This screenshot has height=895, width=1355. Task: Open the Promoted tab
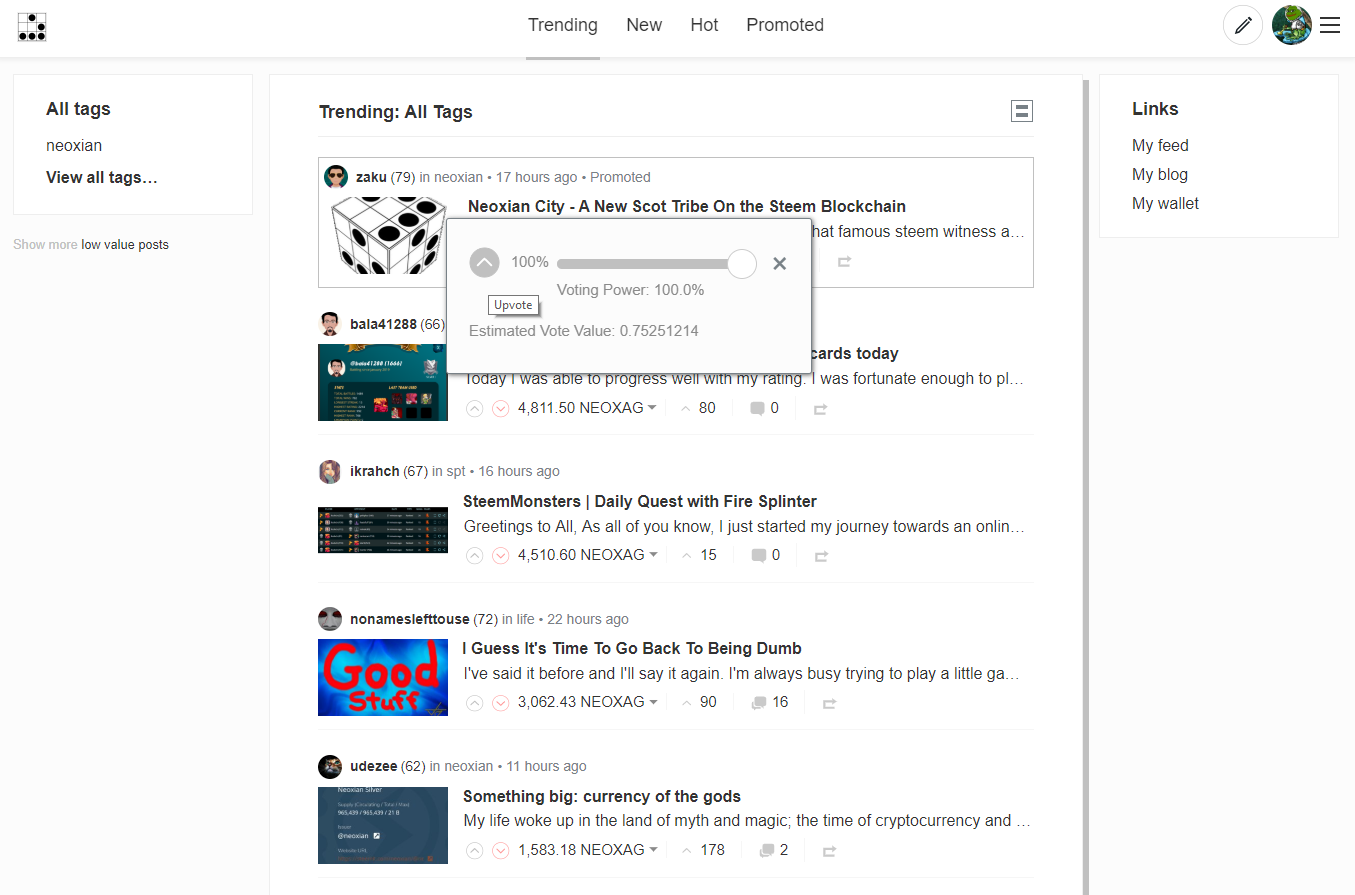tap(784, 25)
